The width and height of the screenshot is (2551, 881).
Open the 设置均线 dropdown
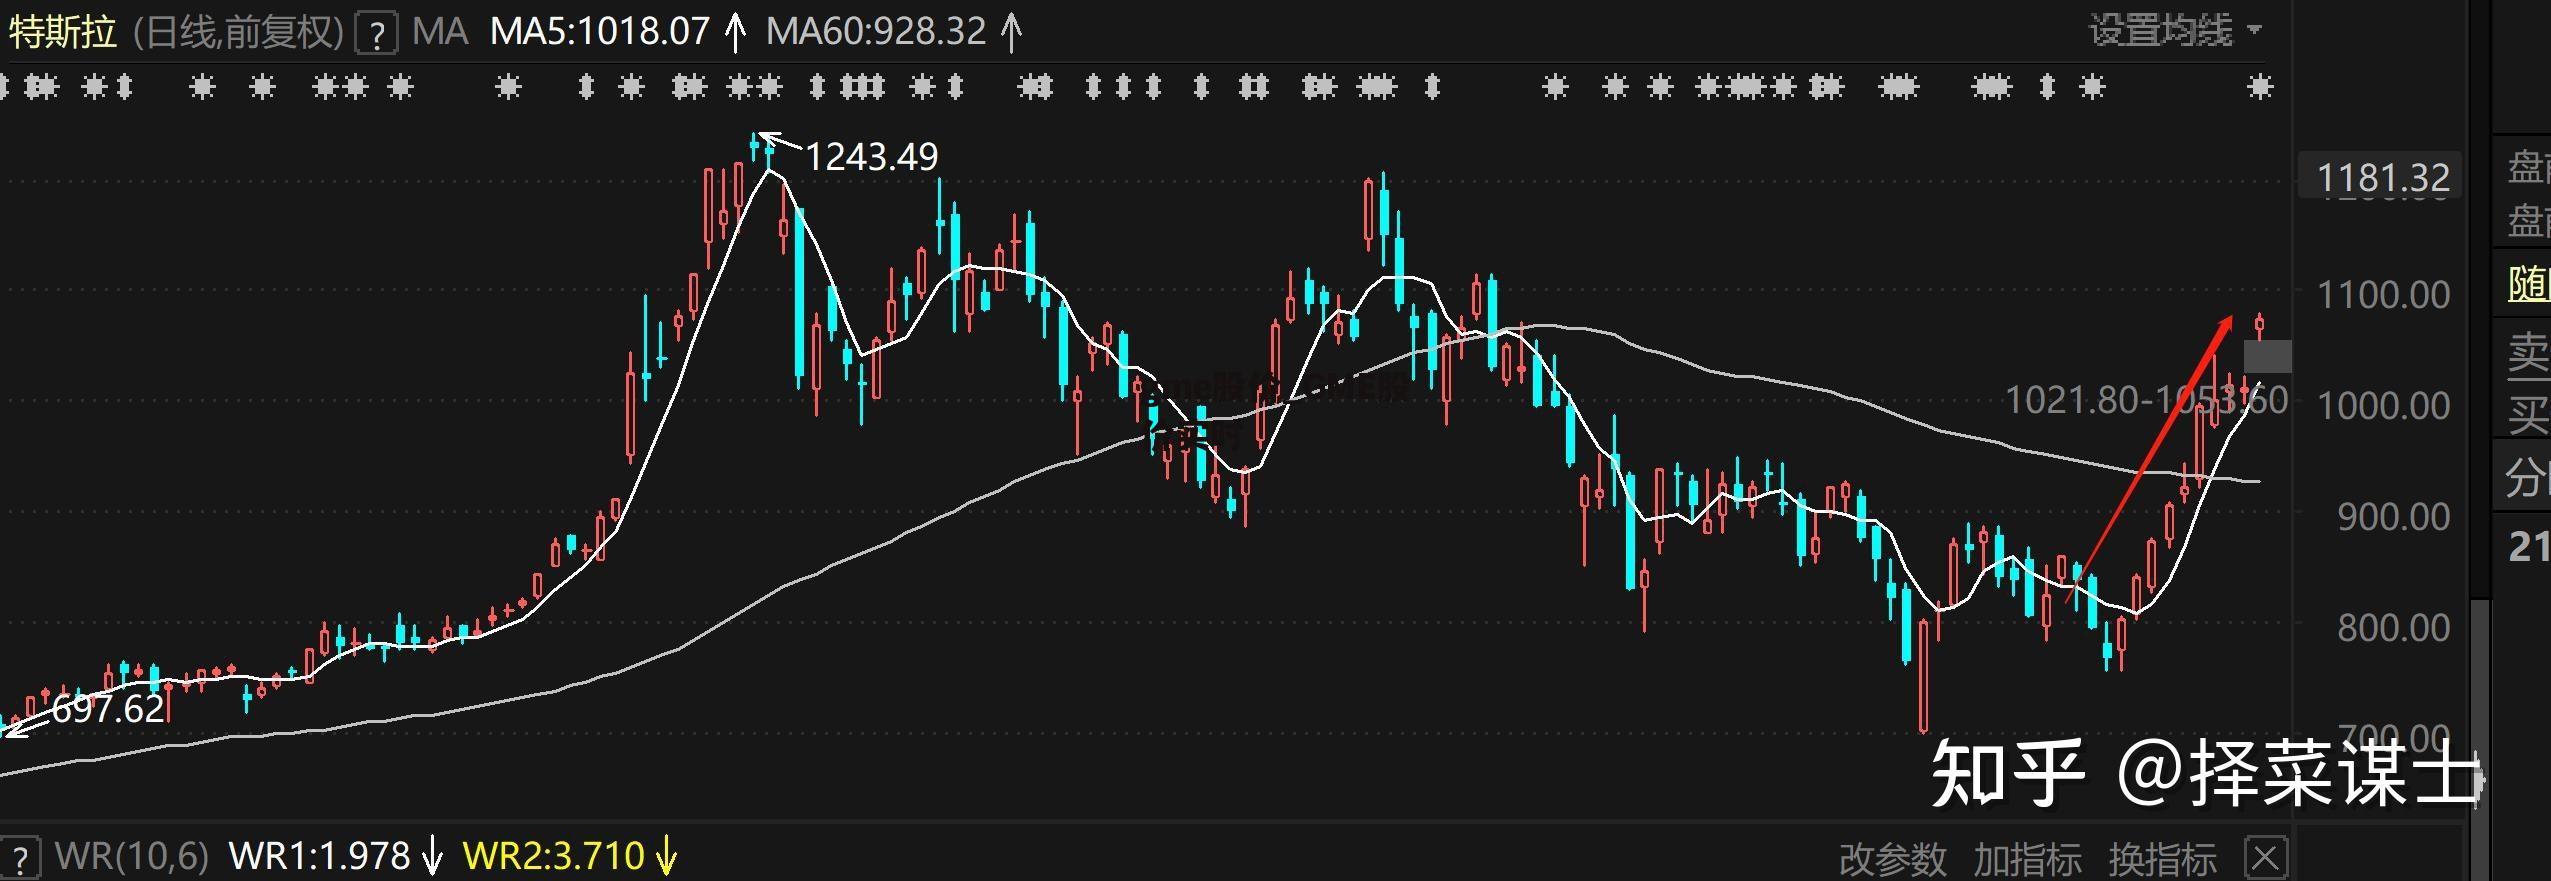pyautogui.click(x=2174, y=31)
